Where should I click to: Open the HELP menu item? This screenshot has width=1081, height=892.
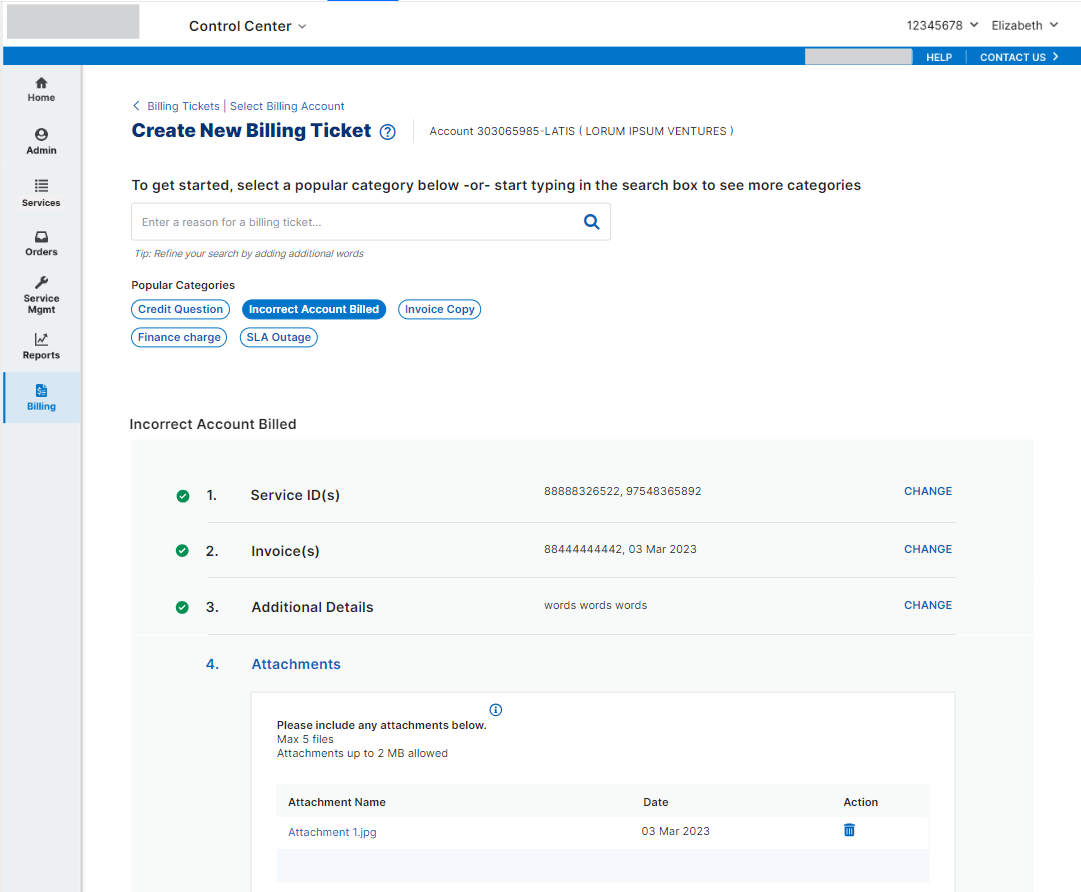(938, 57)
